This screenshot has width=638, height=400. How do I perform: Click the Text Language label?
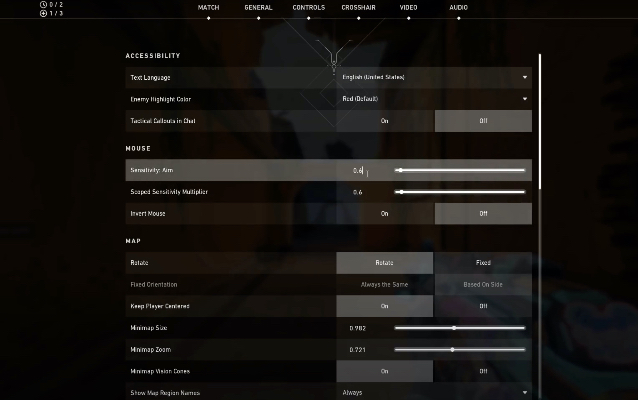[x=150, y=77]
